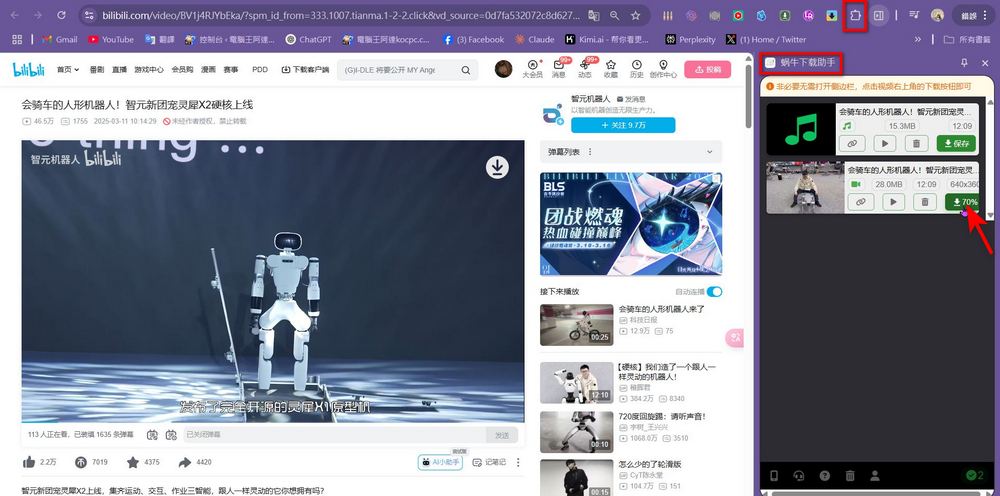Toggle the danmaku display icon below video
Image resolution: width=1000 pixels, height=496 pixels.
(152, 435)
